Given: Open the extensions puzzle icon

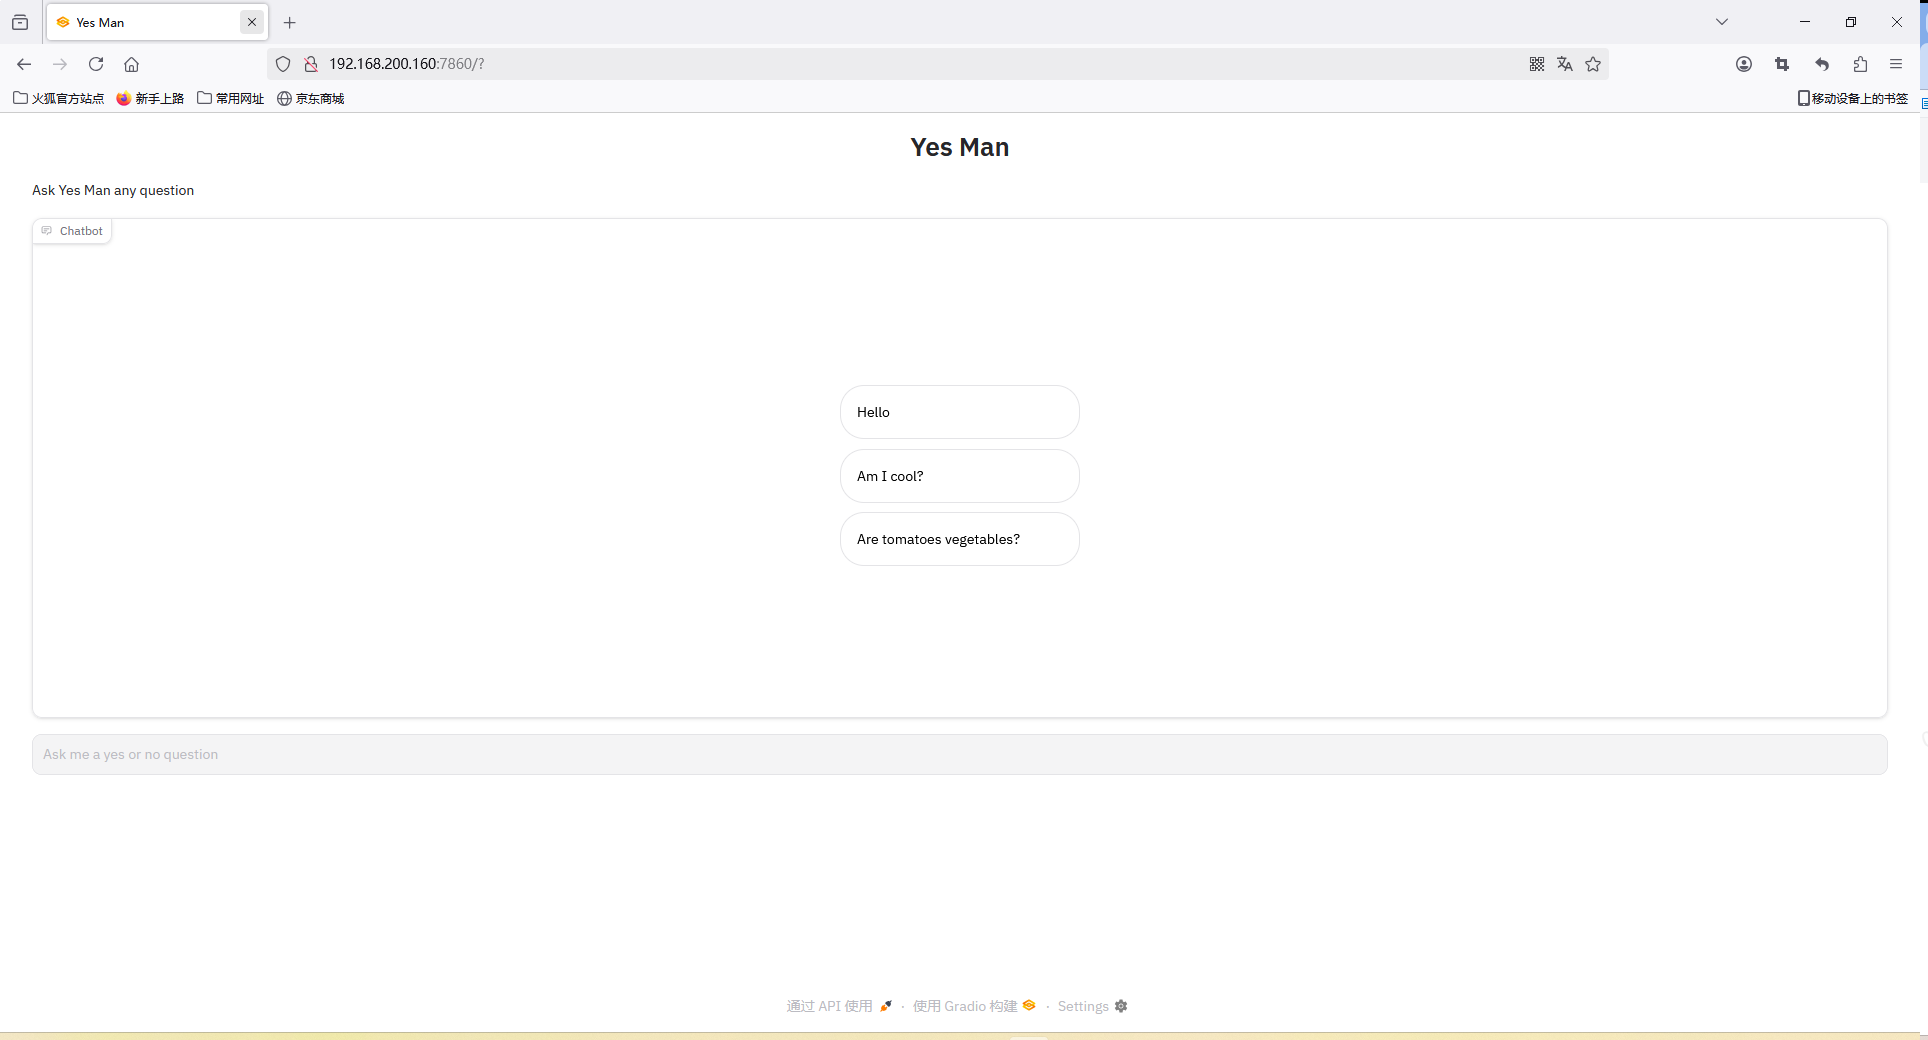Looking at the screenshot, I should 1860,64.
